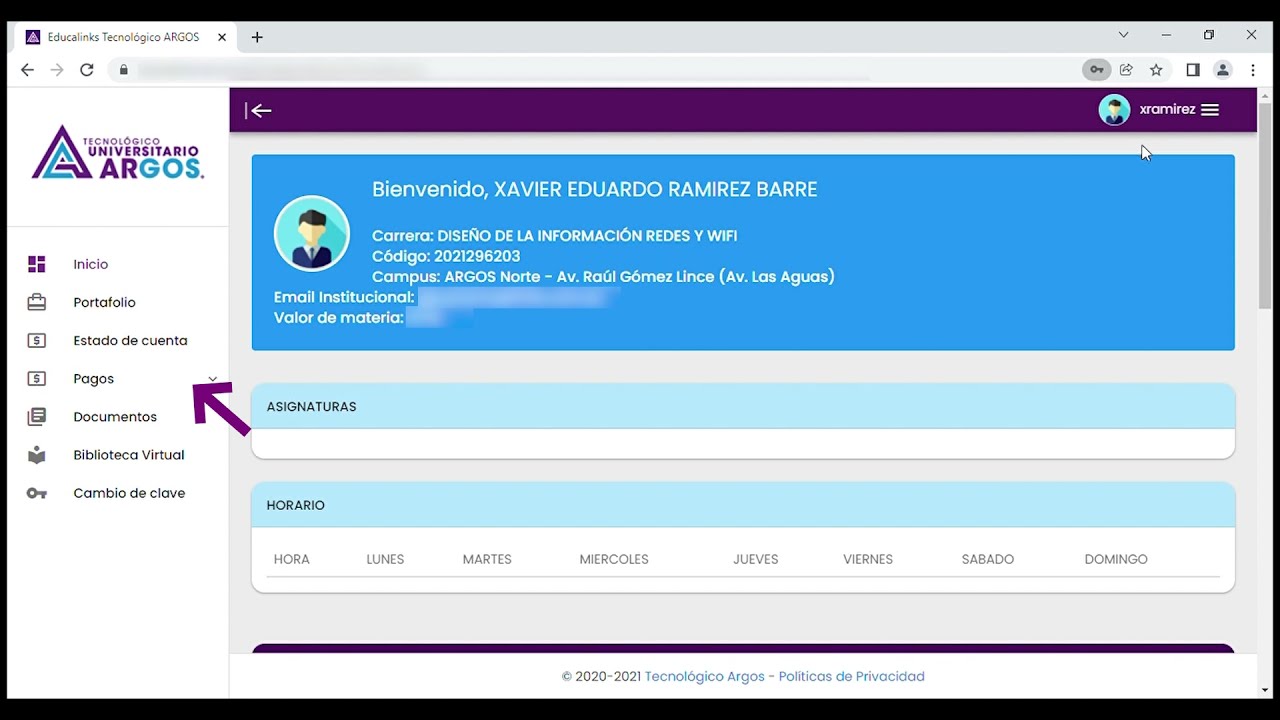1280x720 pixels.
Task: Click the Cambio de clave key icon
Action: (x=37, y=493)
